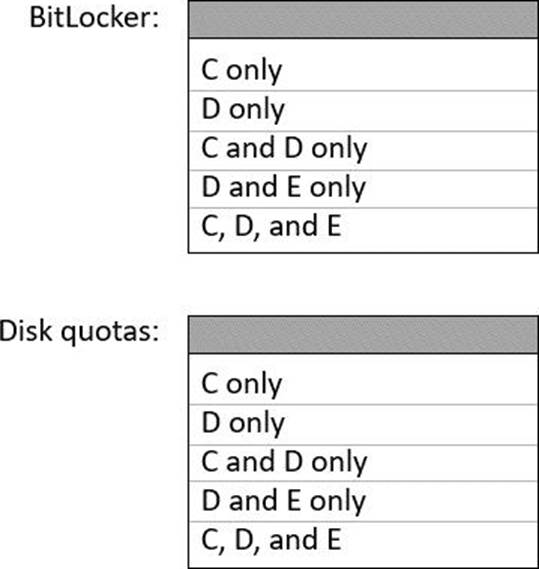Set Disk quotas answer to volumes D and E
The height and width of the screenshot is (569, 539).
[x=363, y=501]
